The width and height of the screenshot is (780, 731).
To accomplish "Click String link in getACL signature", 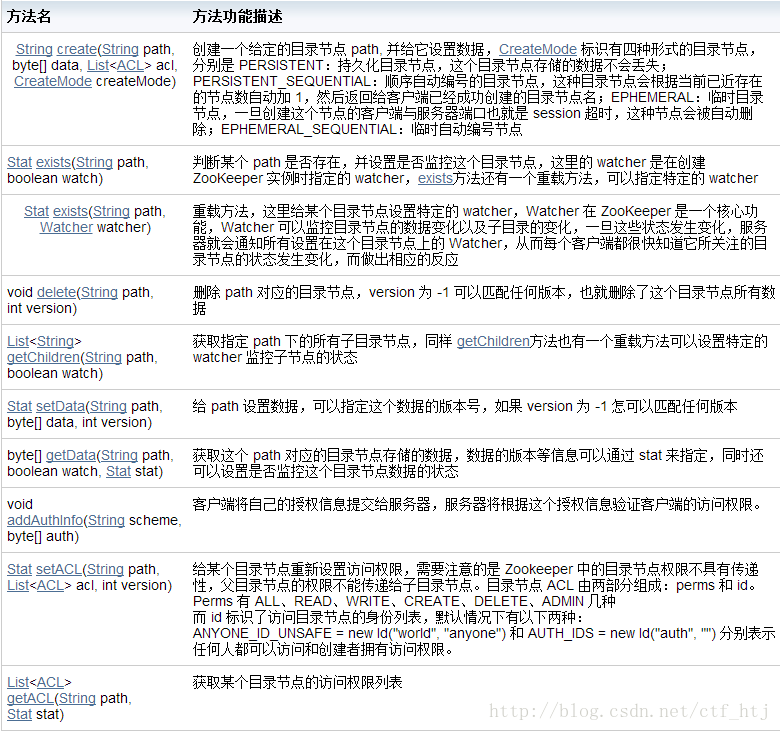I will point(77,698).
